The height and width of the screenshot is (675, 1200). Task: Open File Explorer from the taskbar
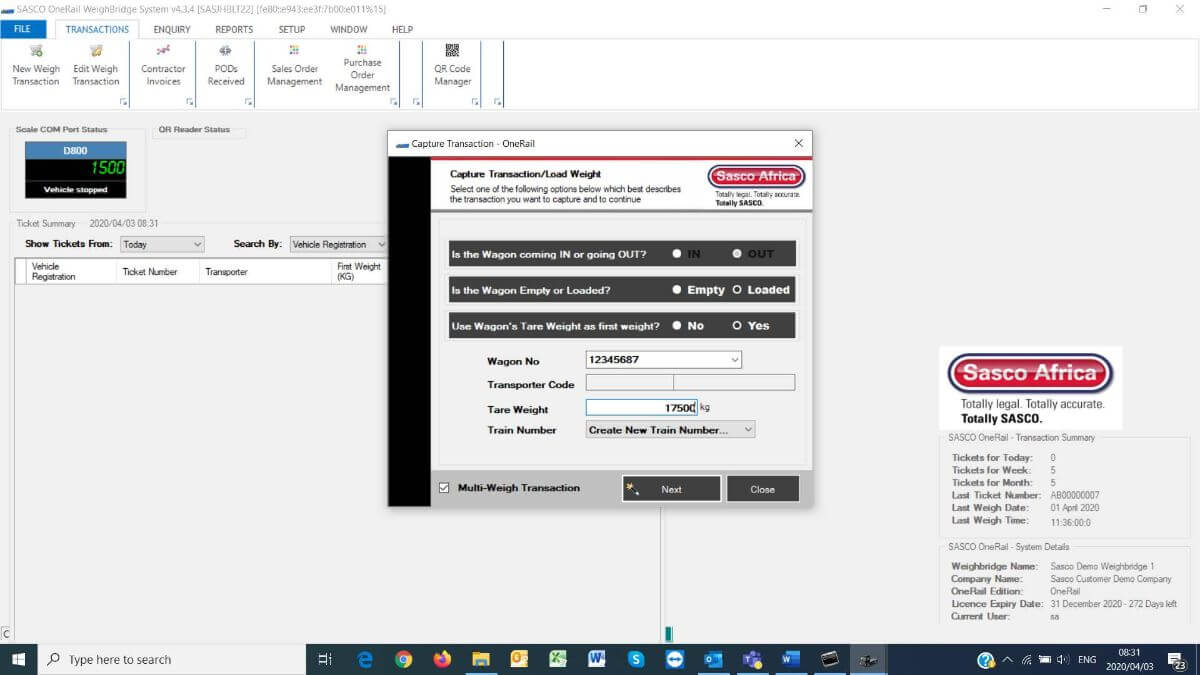click(x=480, y=659)
